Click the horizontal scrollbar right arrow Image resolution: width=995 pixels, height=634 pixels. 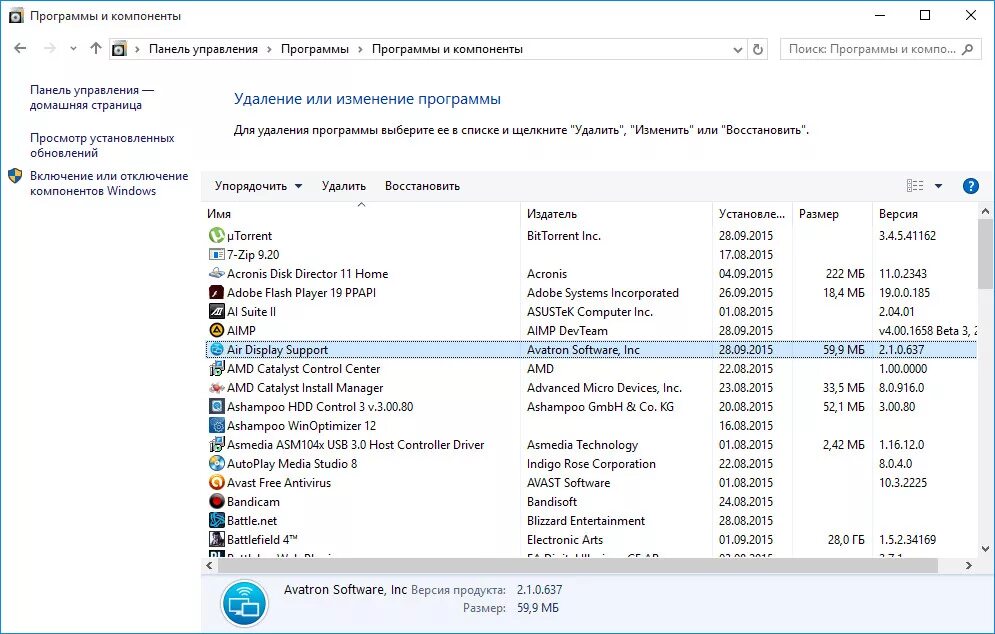coord(968,565)
